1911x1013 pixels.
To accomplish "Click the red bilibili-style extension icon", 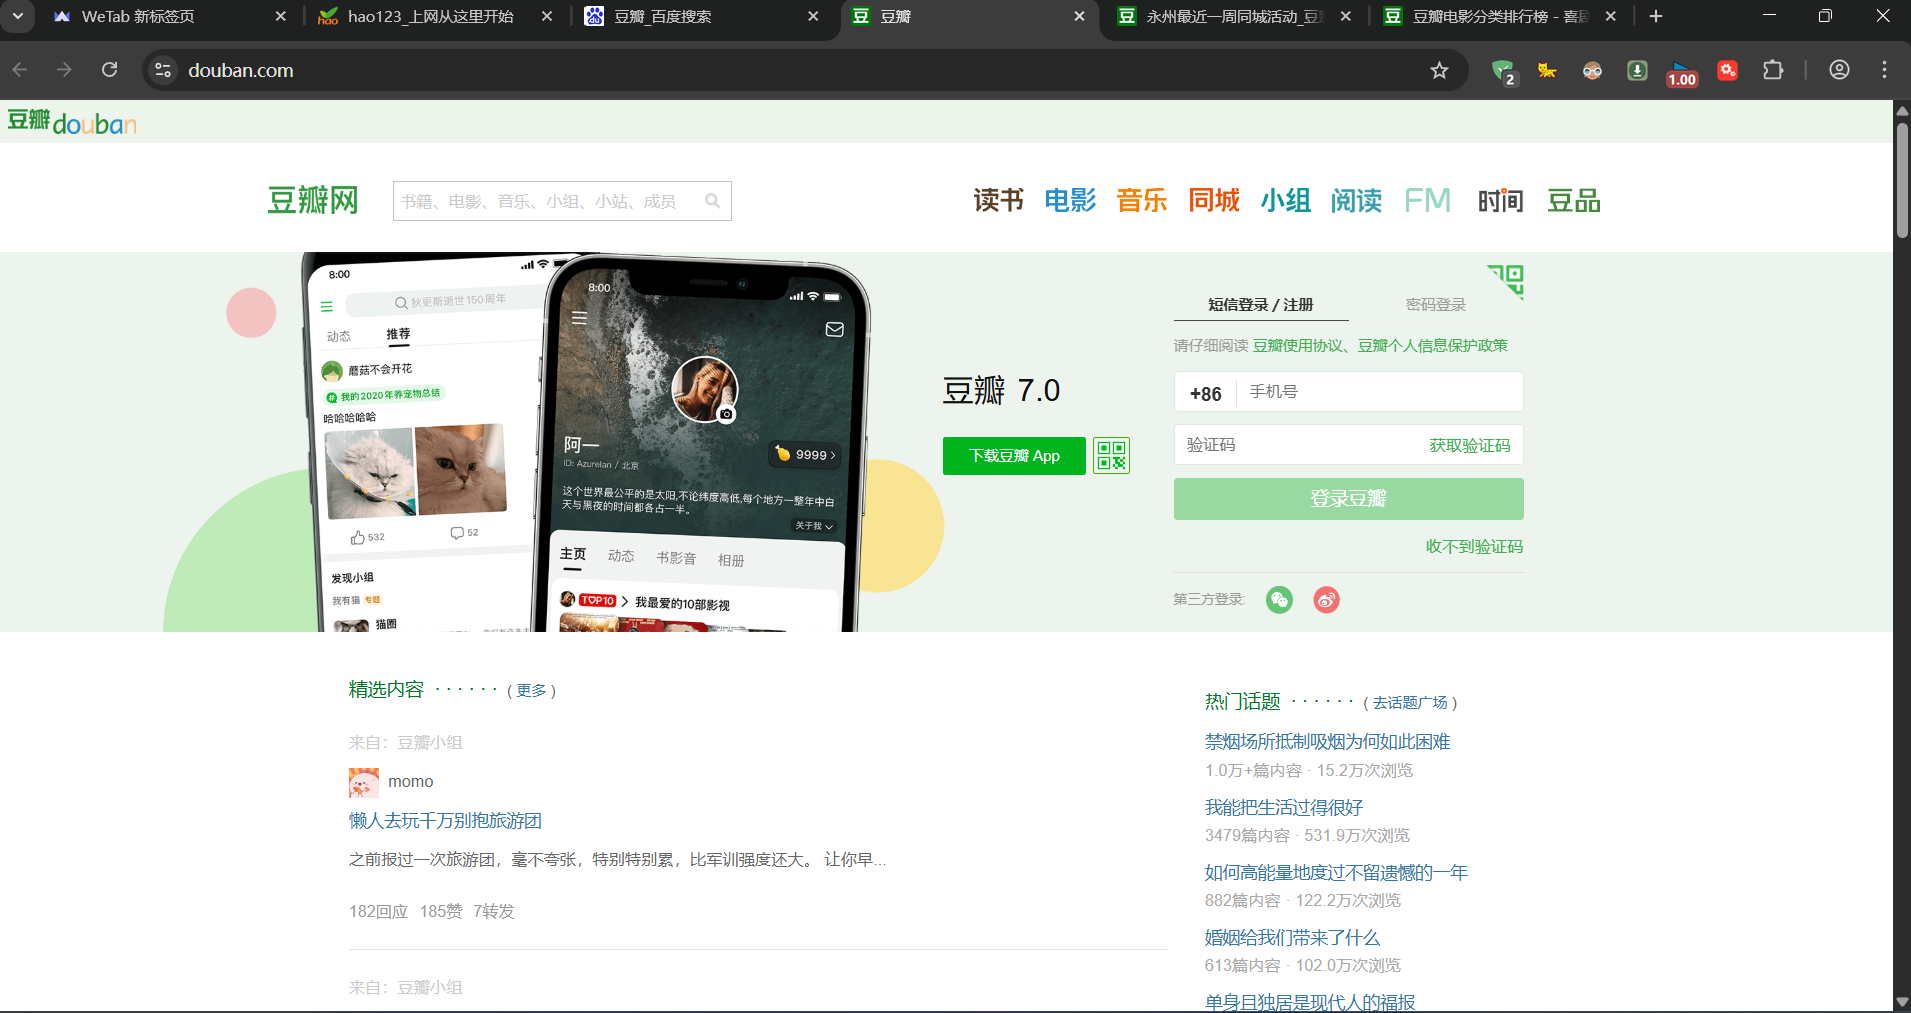I will pyautogui.click(x=1727, y=70).
